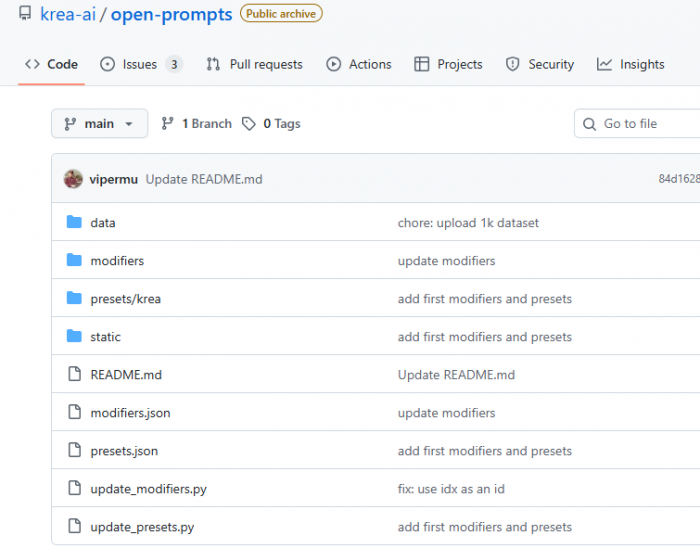The image size is (700, 548).
Task: Open the main branch dropdown
Action: coord(100,124)
